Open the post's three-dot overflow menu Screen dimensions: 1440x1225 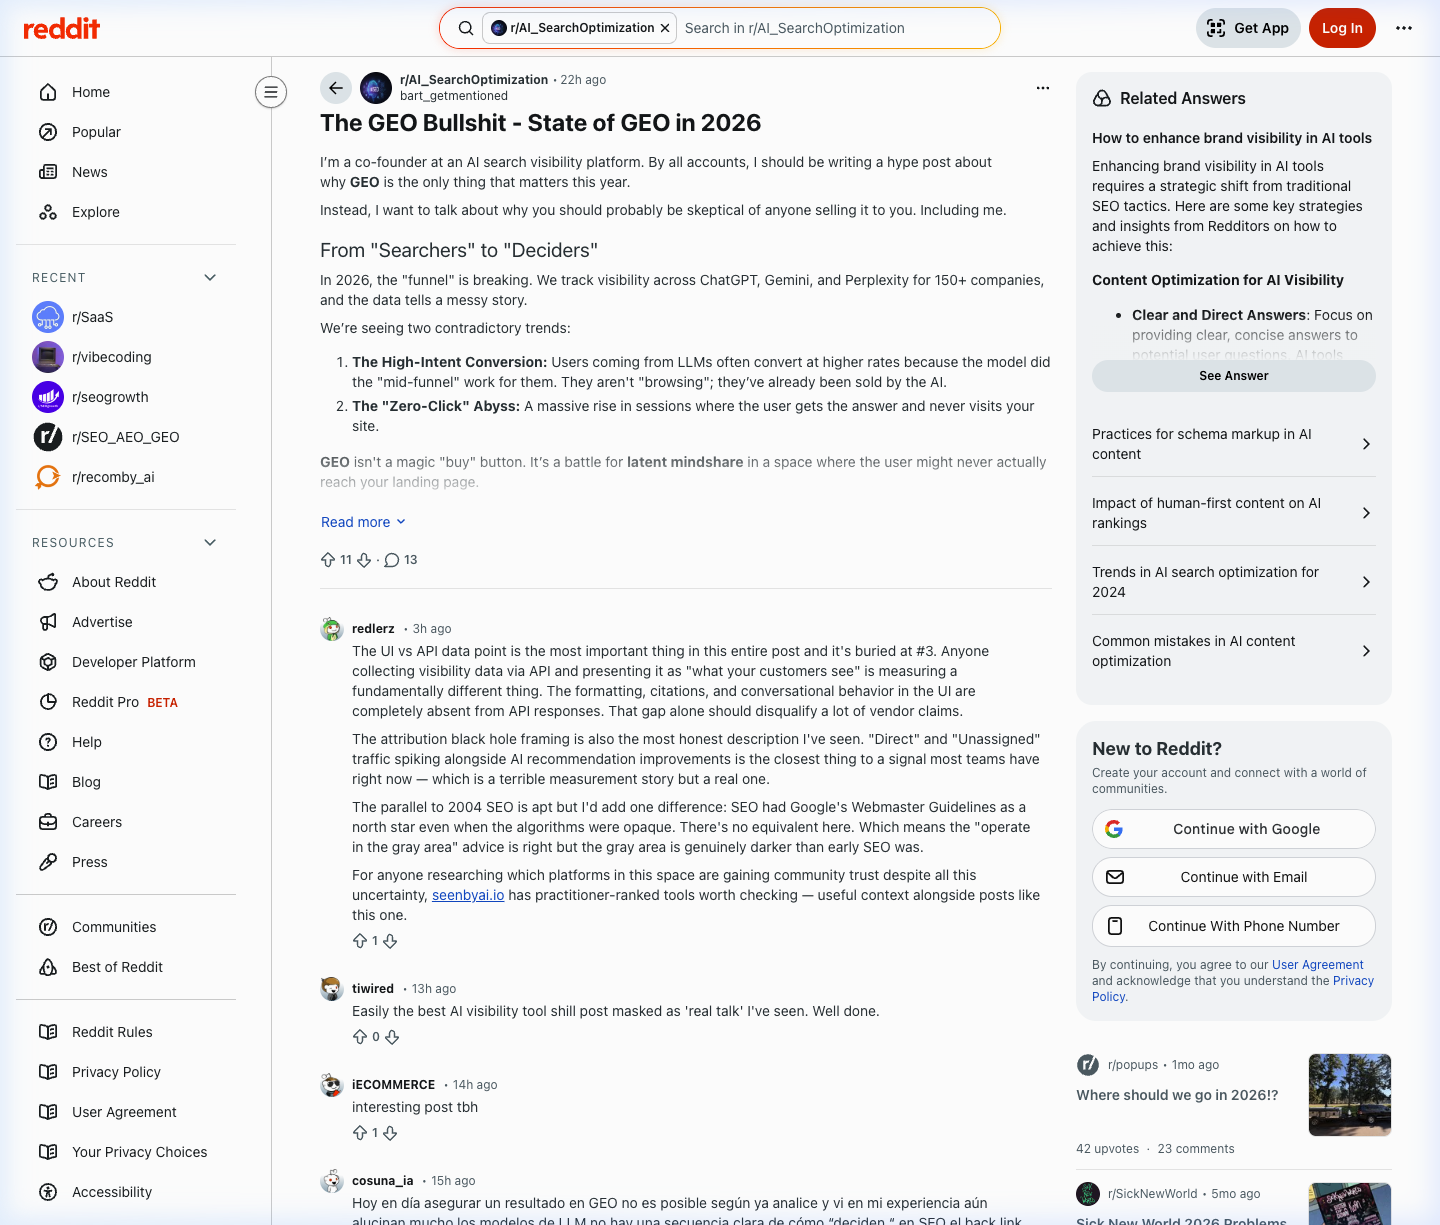1042,88
